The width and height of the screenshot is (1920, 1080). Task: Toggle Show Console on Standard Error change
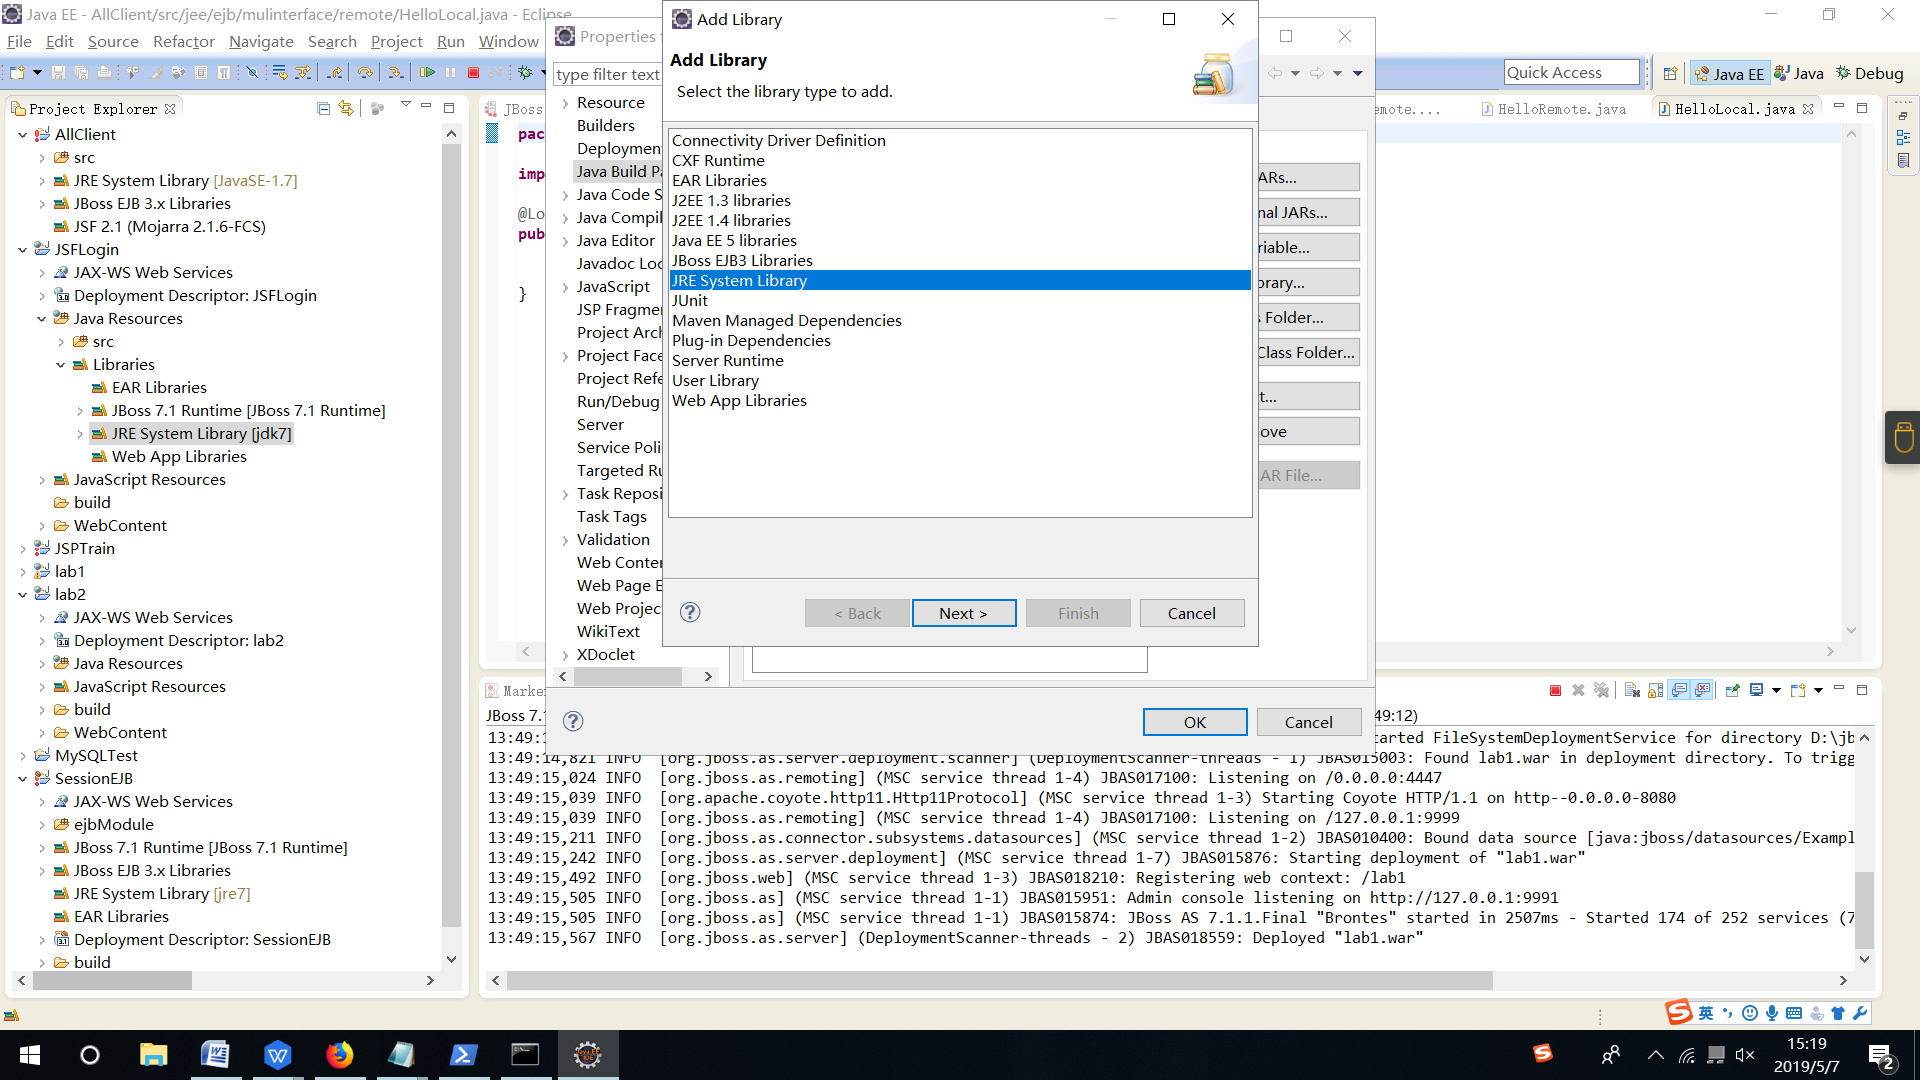tap(1702, 690)
